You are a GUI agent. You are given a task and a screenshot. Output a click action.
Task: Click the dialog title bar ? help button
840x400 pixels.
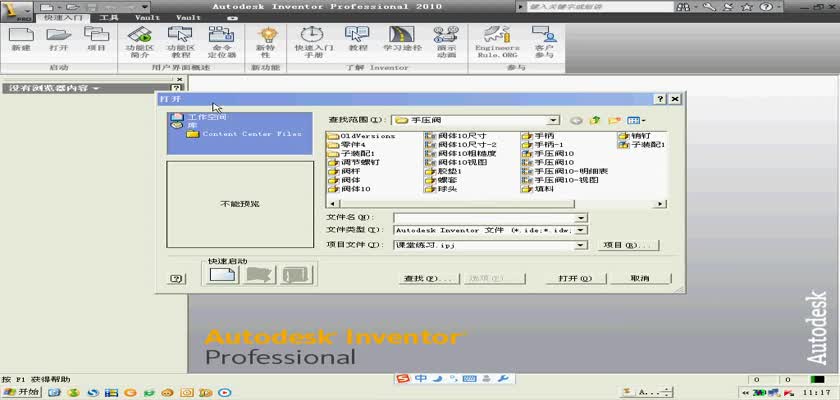(x=660, y=99)
